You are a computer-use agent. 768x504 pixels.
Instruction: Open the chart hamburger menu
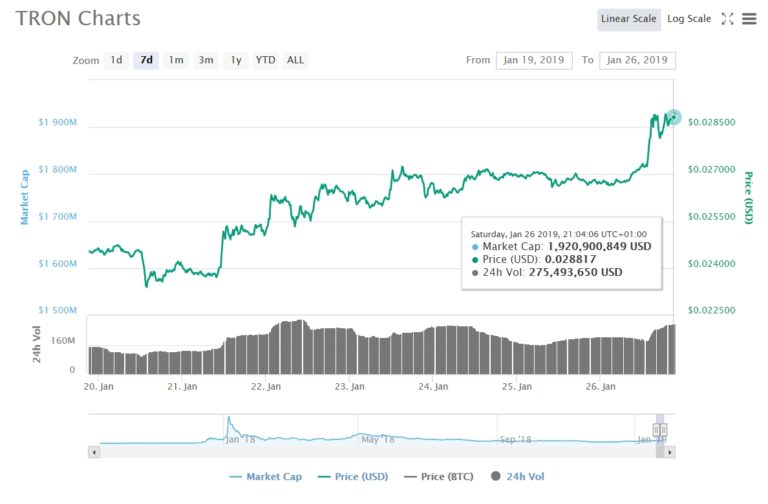[749, 19]
